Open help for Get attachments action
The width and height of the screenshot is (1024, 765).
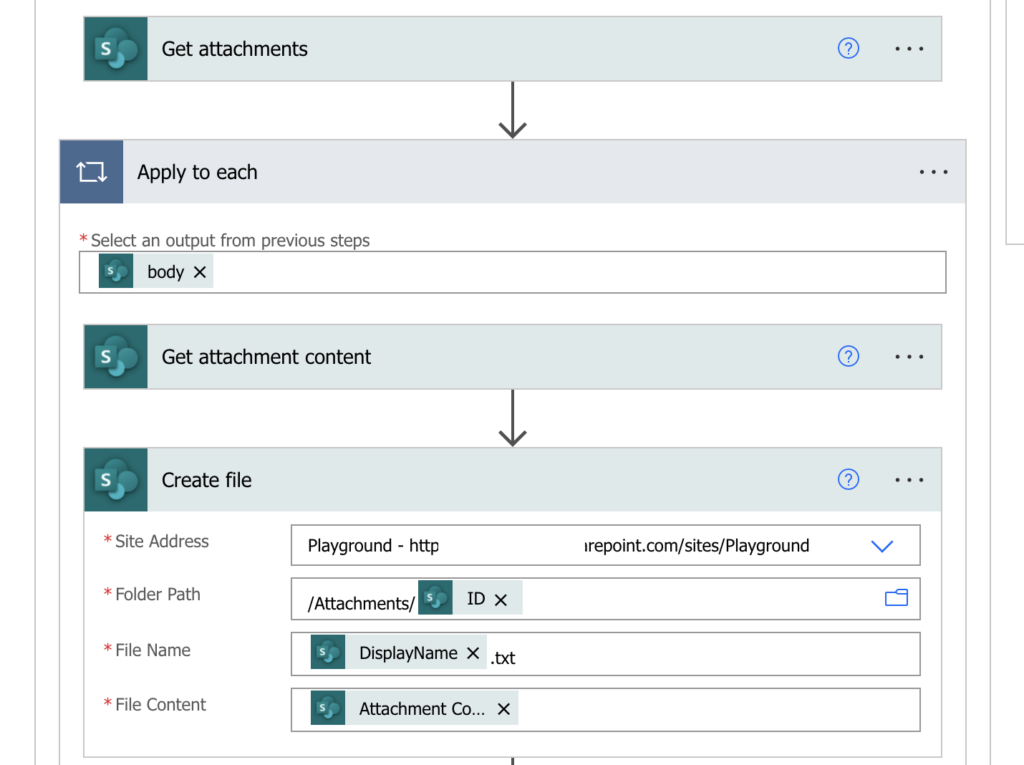click(848, 48)
